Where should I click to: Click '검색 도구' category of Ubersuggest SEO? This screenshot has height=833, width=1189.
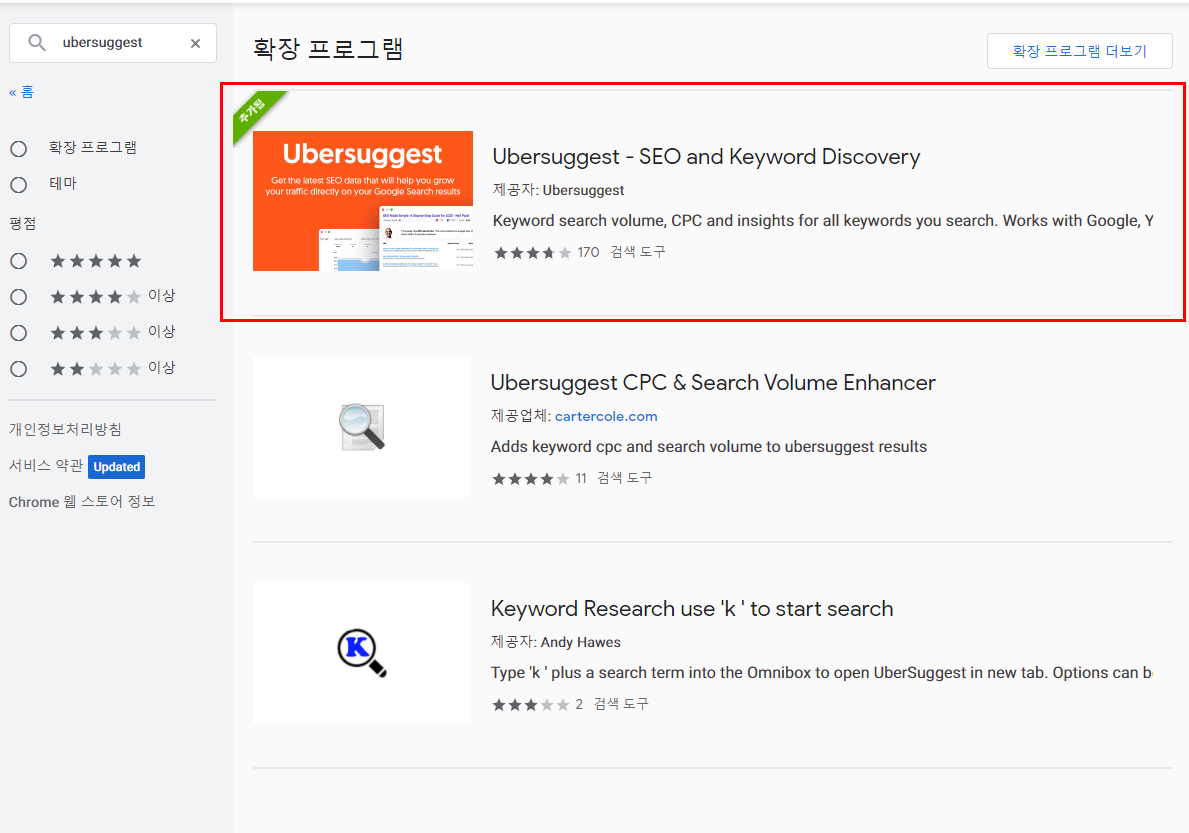click(638, 252)
